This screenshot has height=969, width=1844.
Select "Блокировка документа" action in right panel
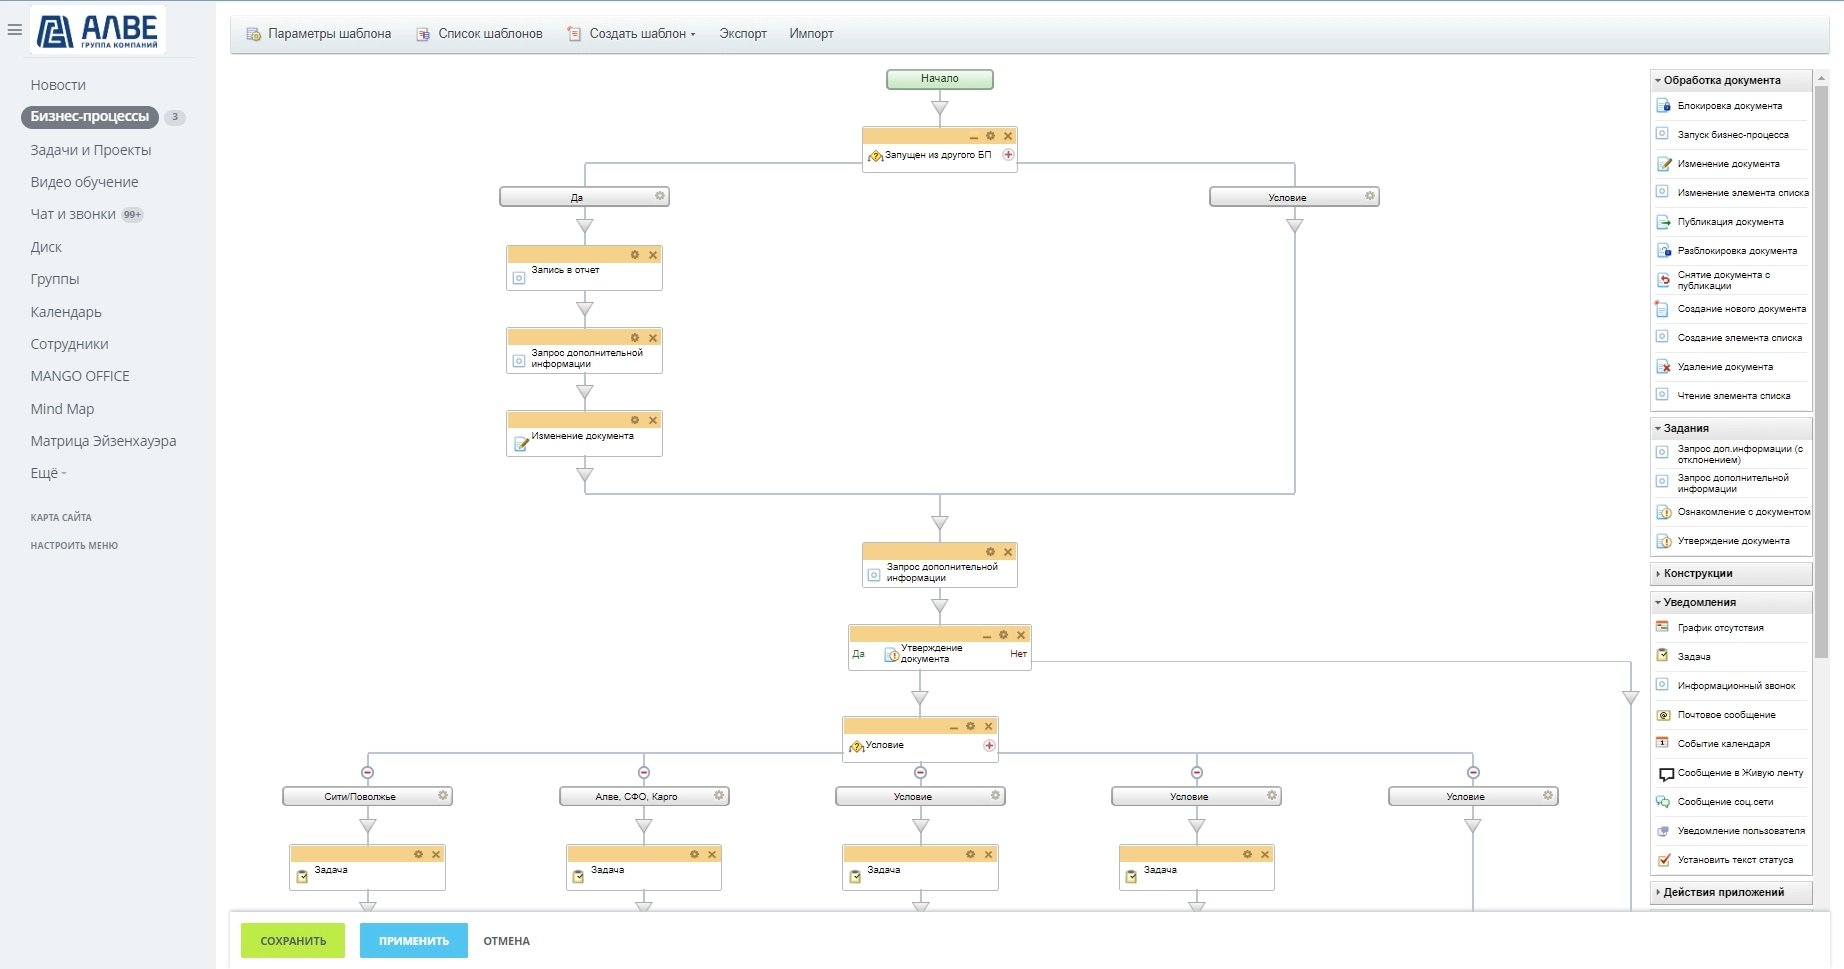pos(1729,106)
